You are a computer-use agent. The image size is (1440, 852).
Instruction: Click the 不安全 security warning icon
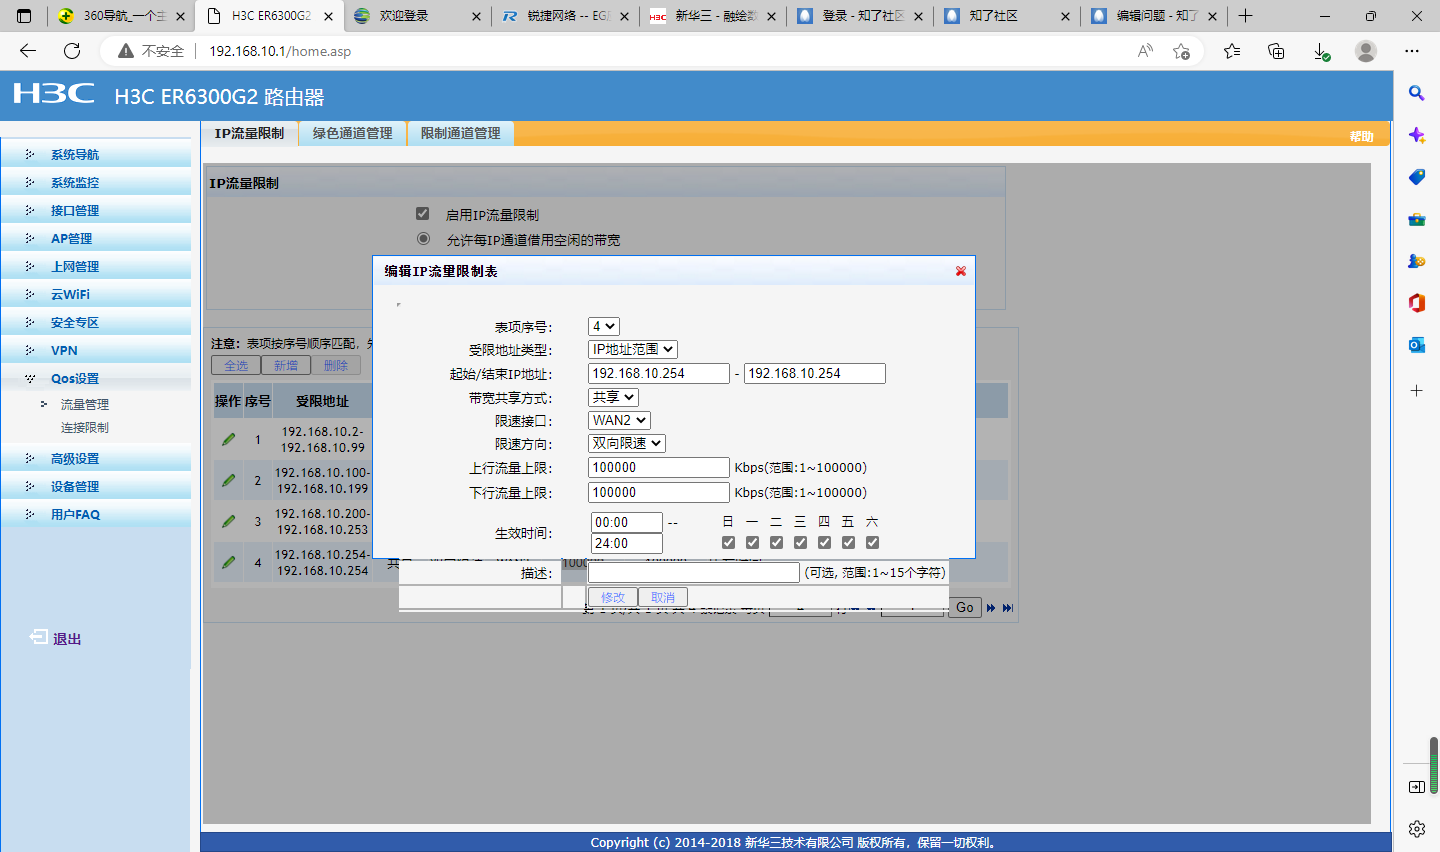126,51
